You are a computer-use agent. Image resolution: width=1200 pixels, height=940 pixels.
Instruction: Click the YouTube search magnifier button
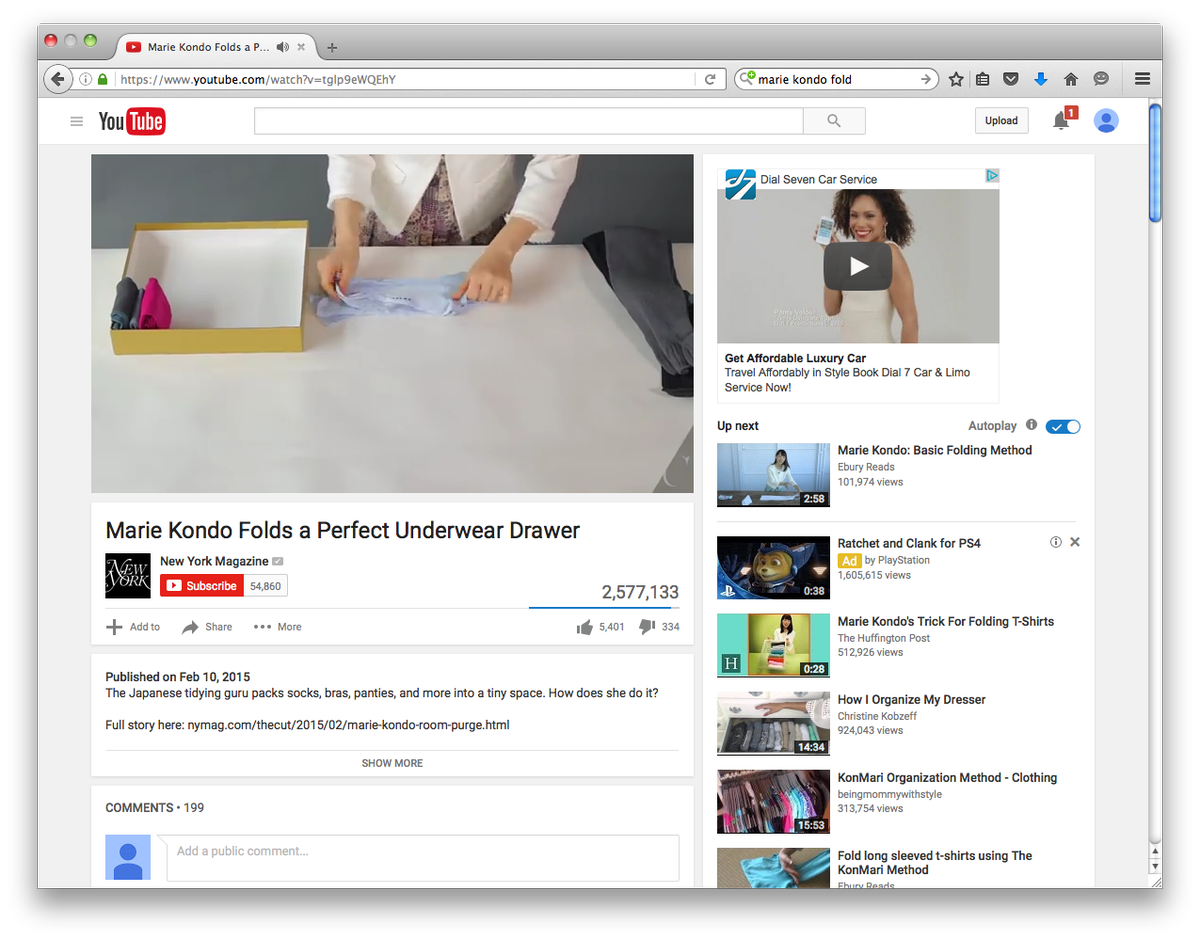[x=834, y=121]
